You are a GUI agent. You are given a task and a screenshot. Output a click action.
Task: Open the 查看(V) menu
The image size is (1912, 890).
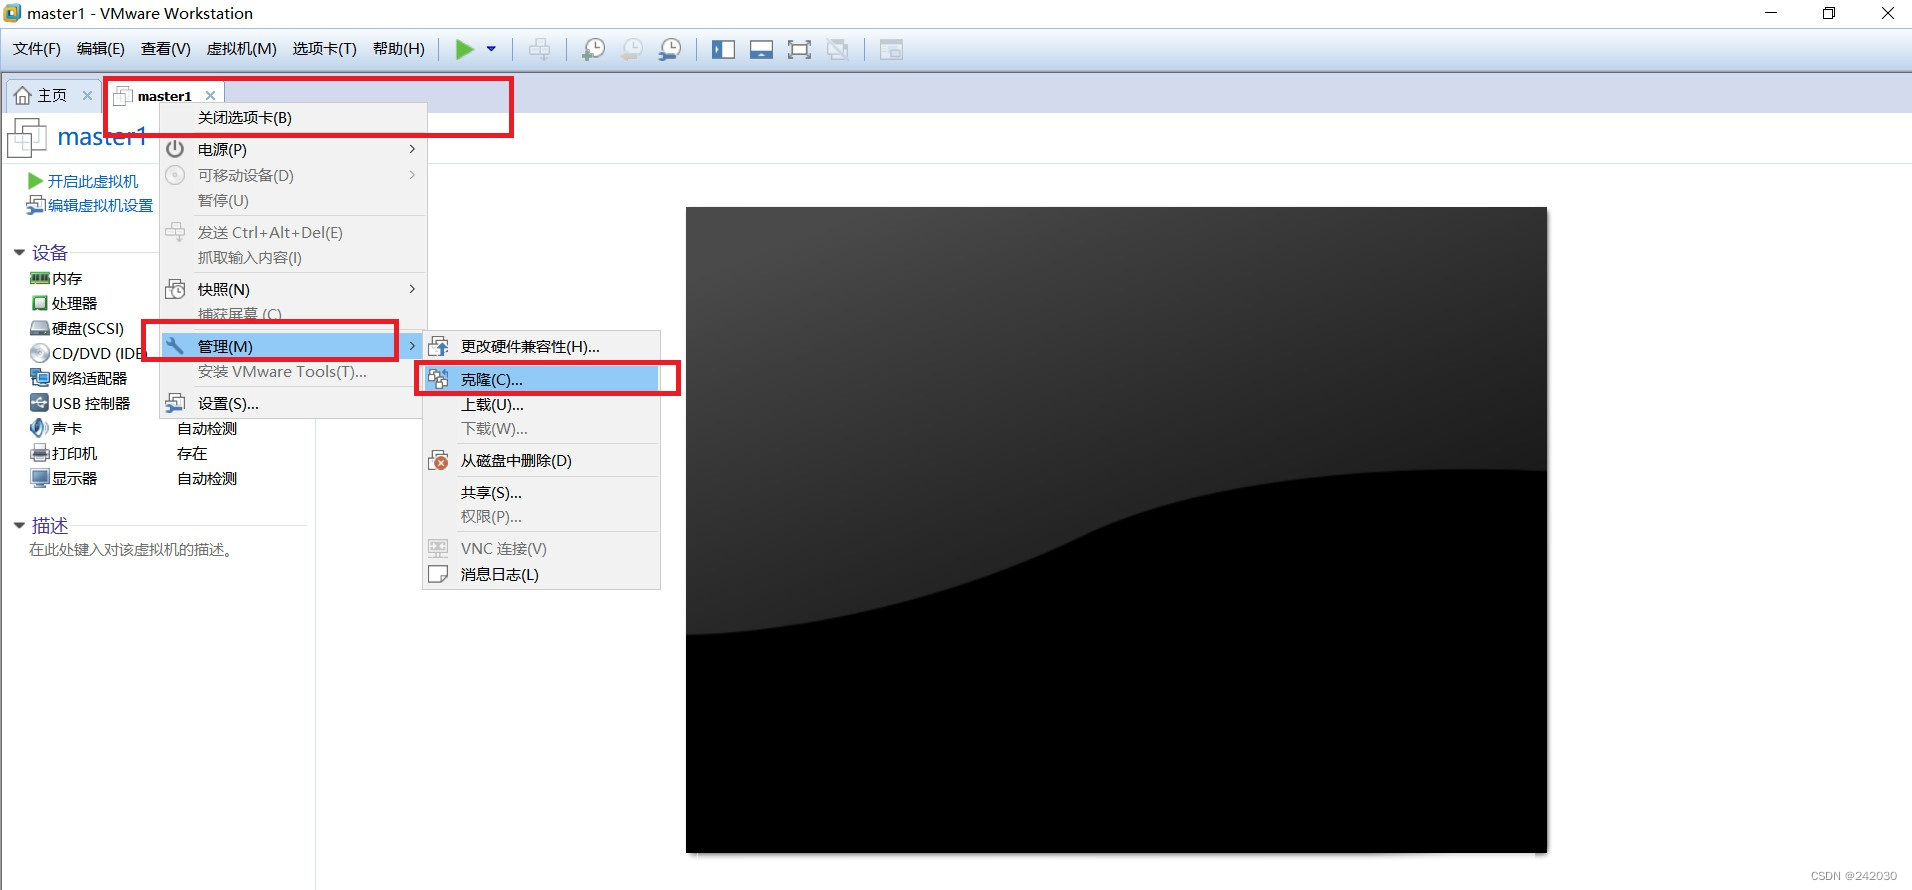166,49
